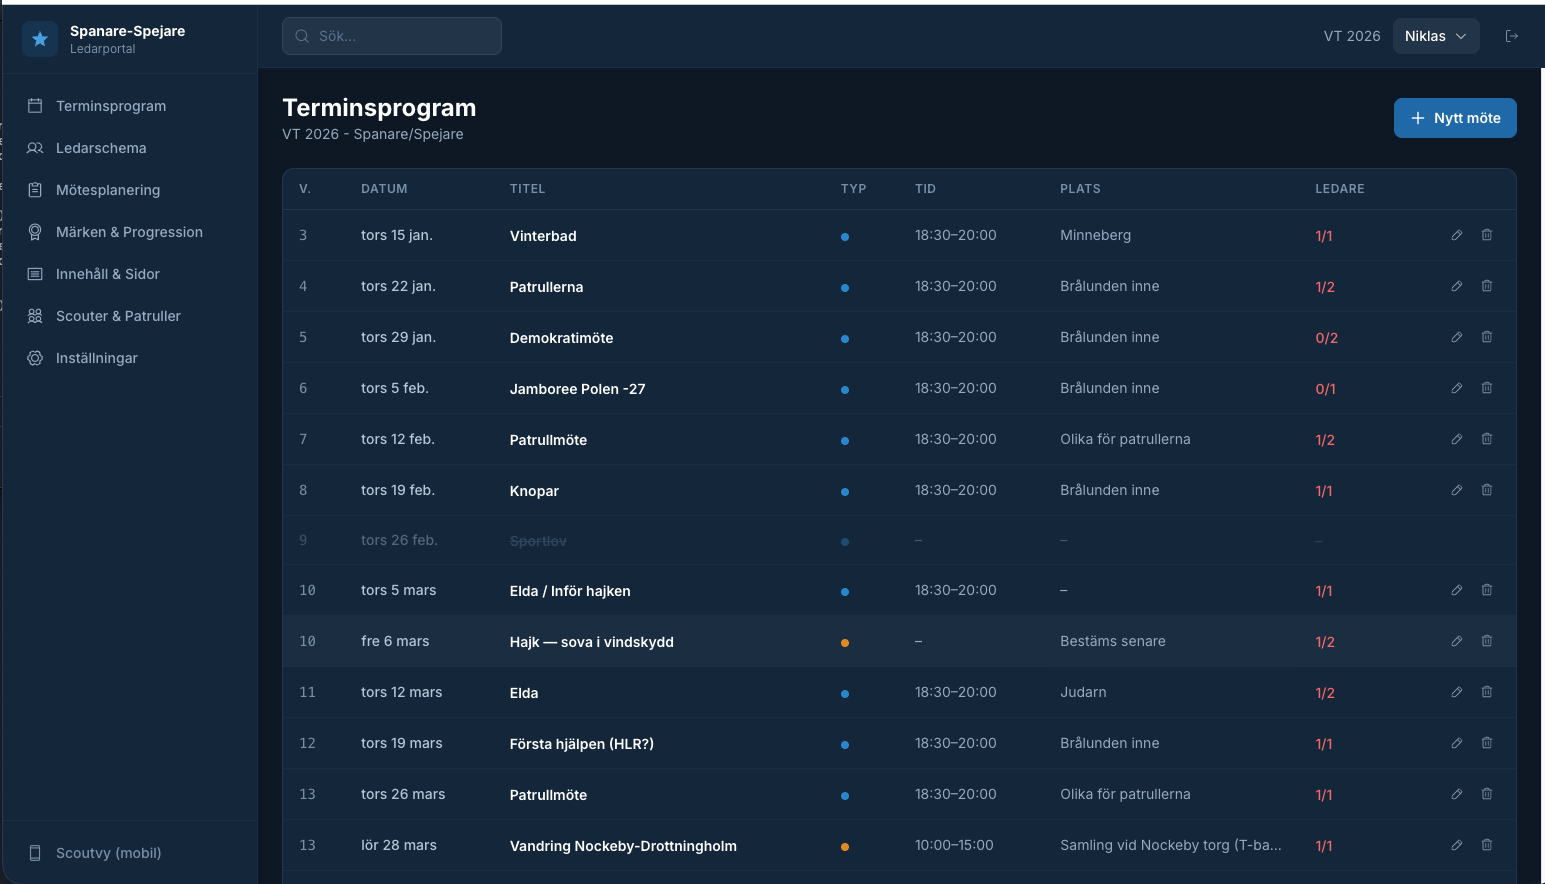
Task: Open the Scouter & Patruller section
Action: [118, 316]
